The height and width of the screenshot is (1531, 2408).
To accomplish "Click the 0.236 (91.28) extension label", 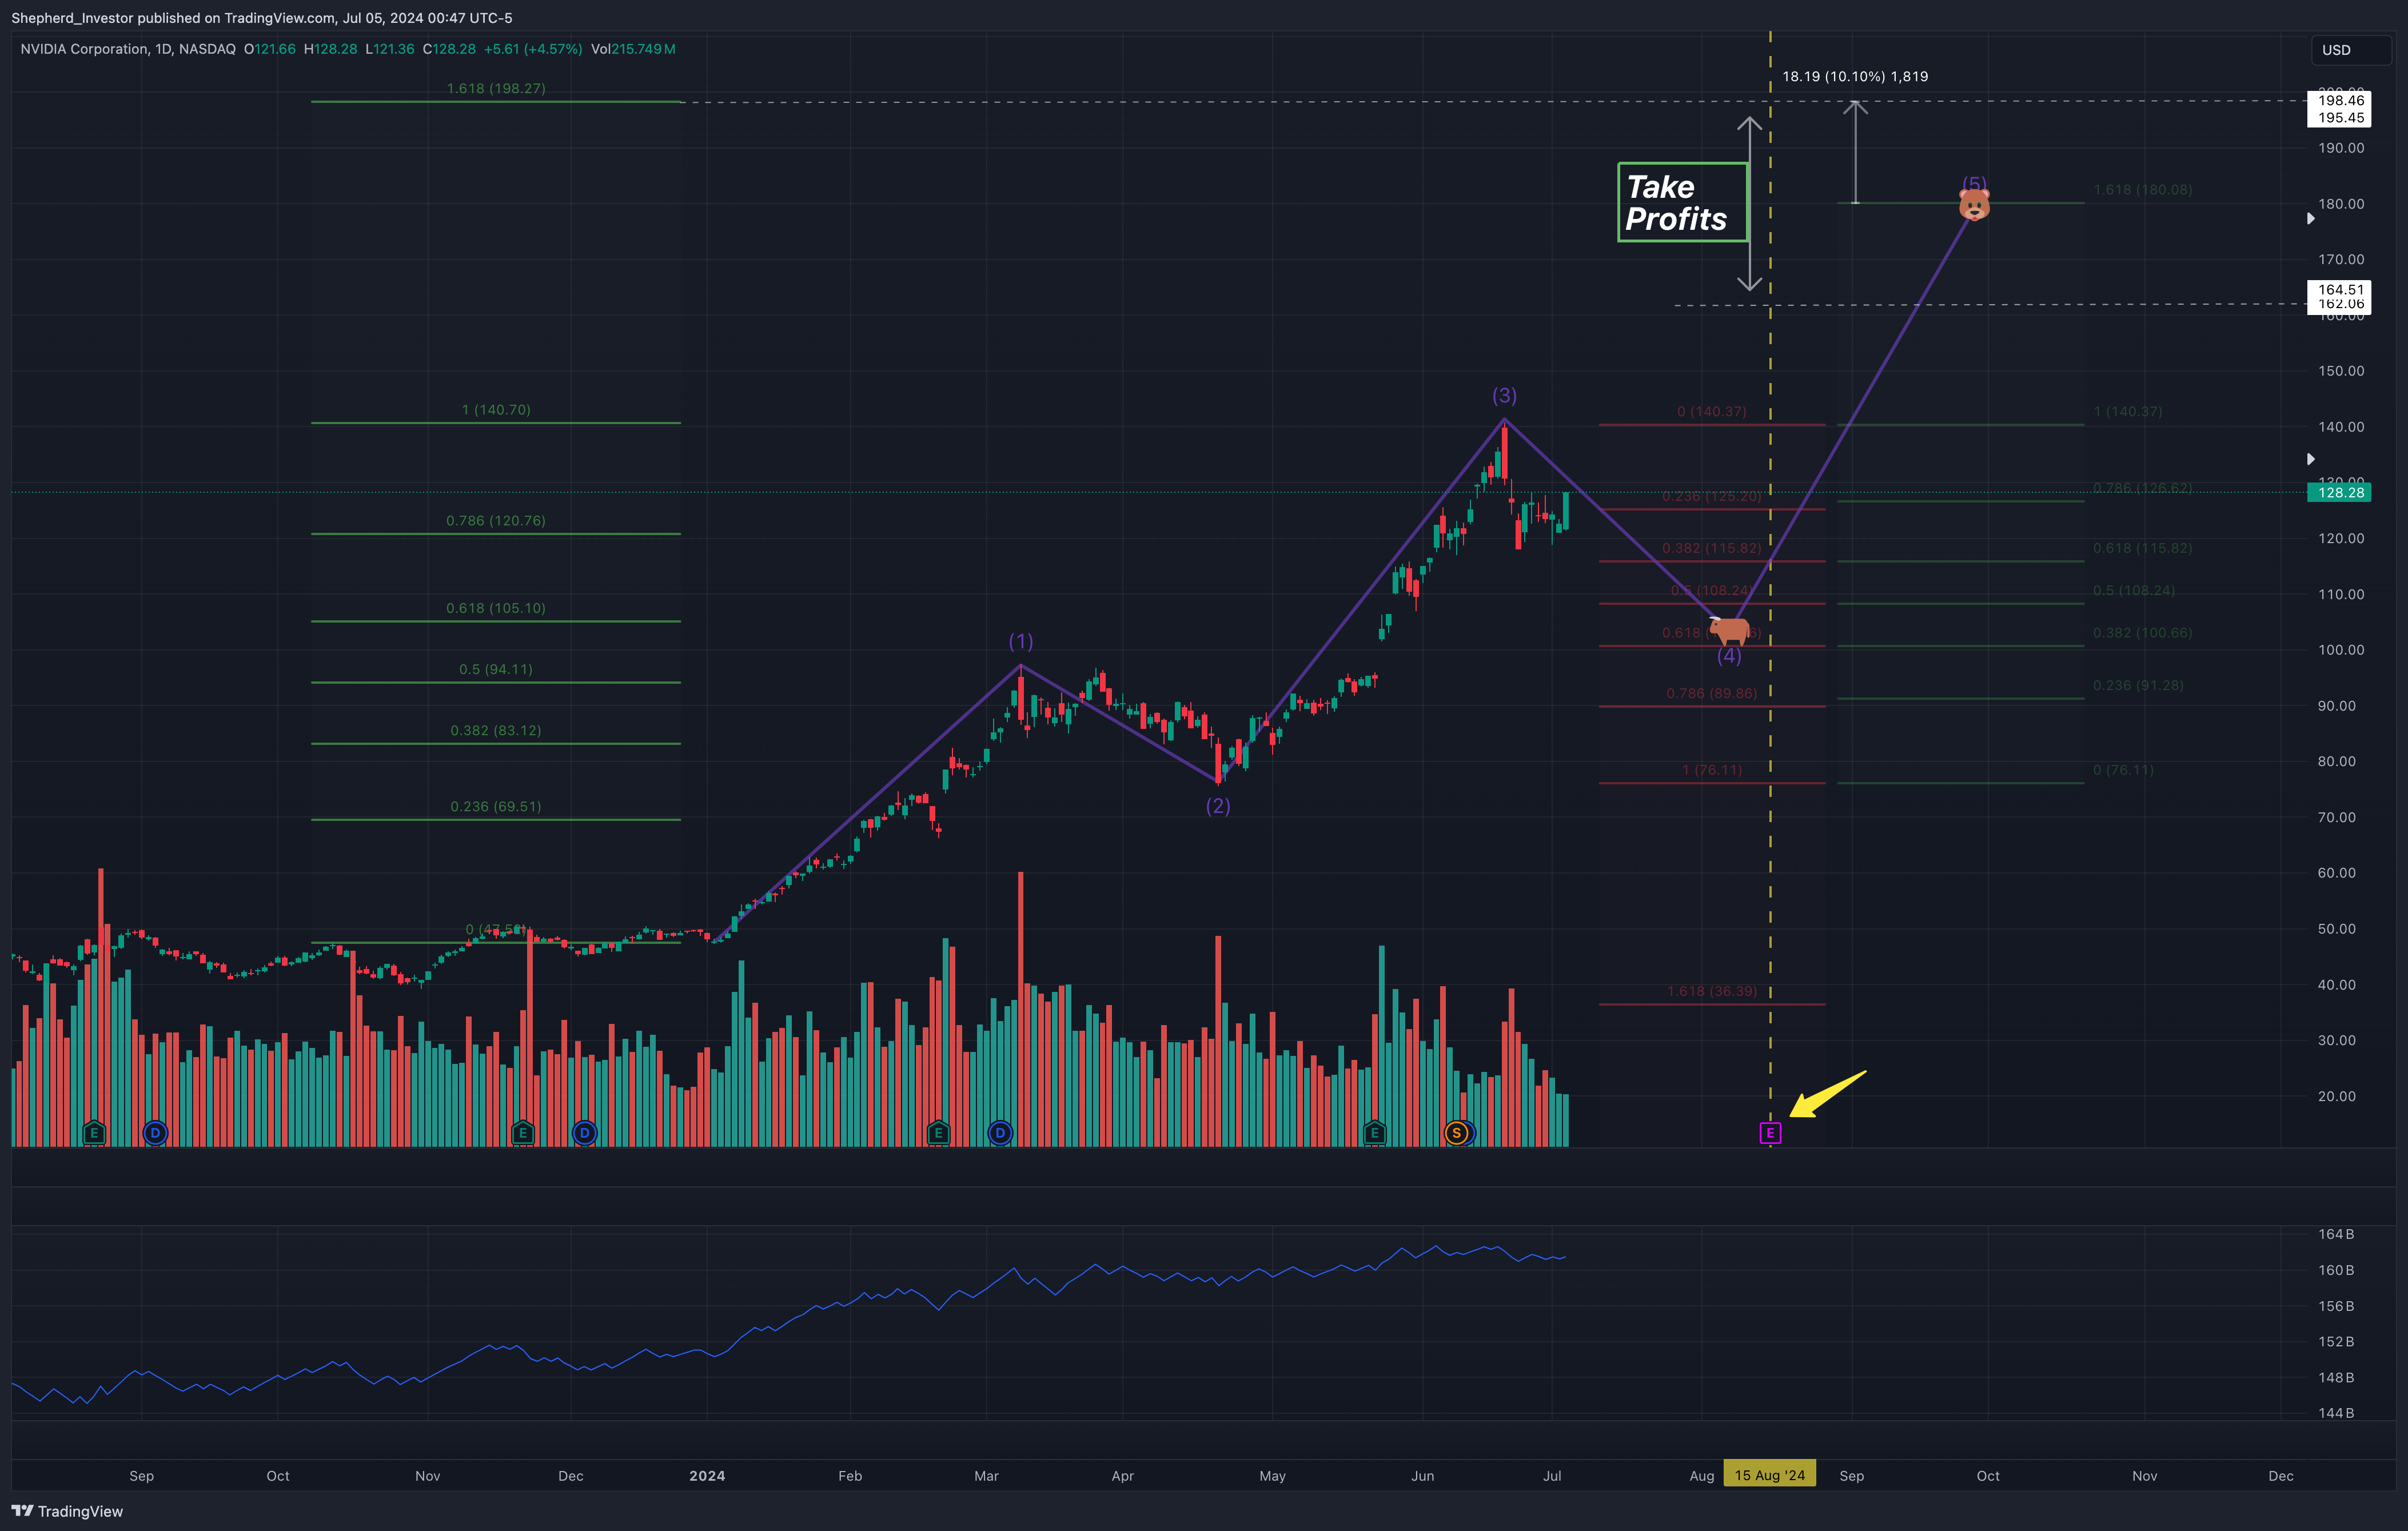I will pyautogui.click(x=2138, y=686).
